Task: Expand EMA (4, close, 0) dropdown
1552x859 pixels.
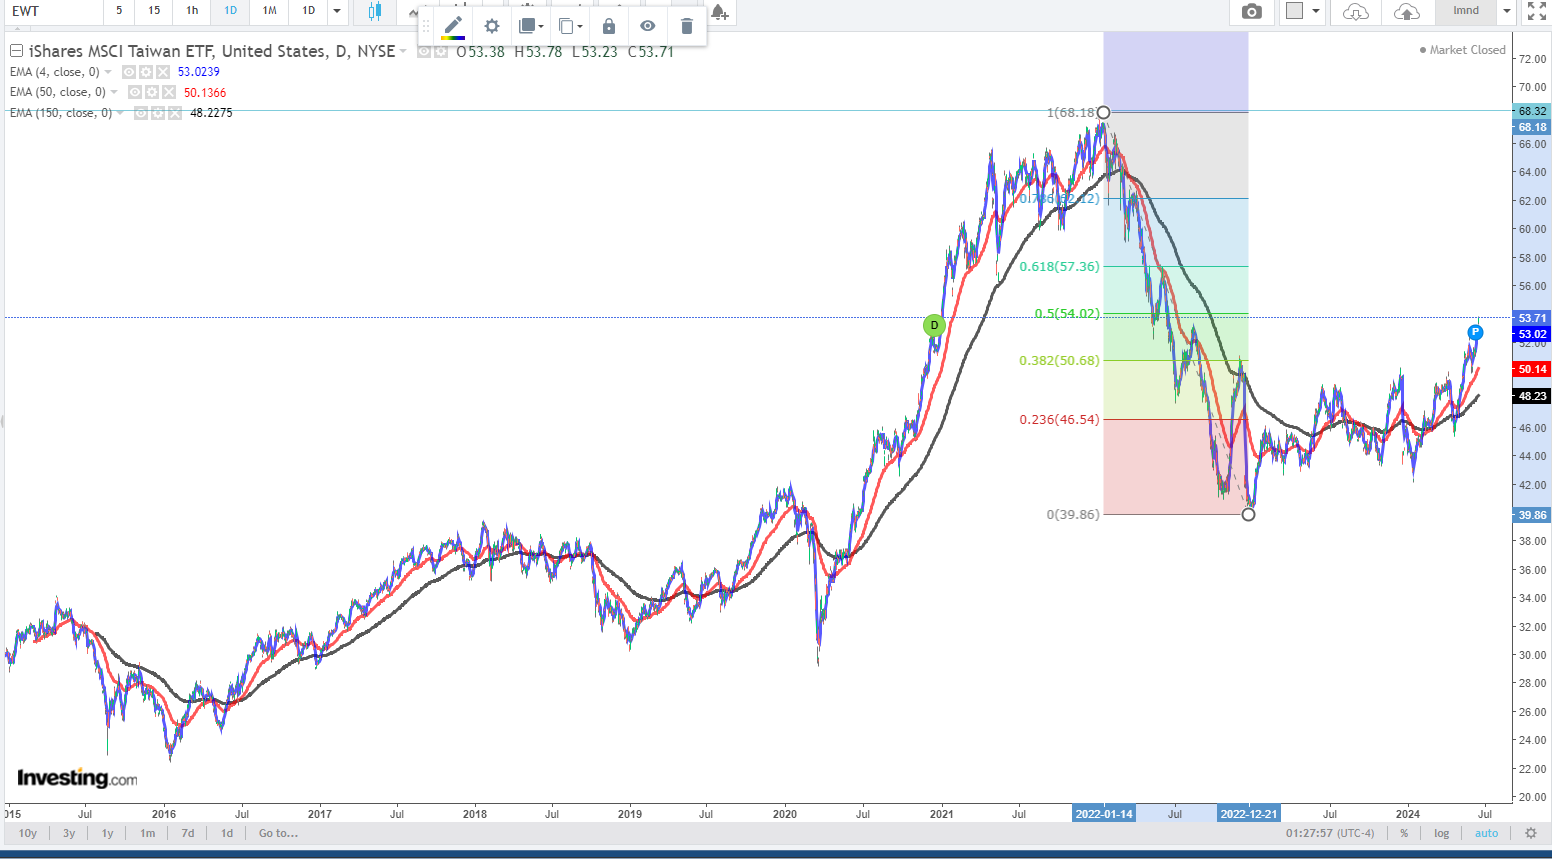Action: click(x=108, y=72)
